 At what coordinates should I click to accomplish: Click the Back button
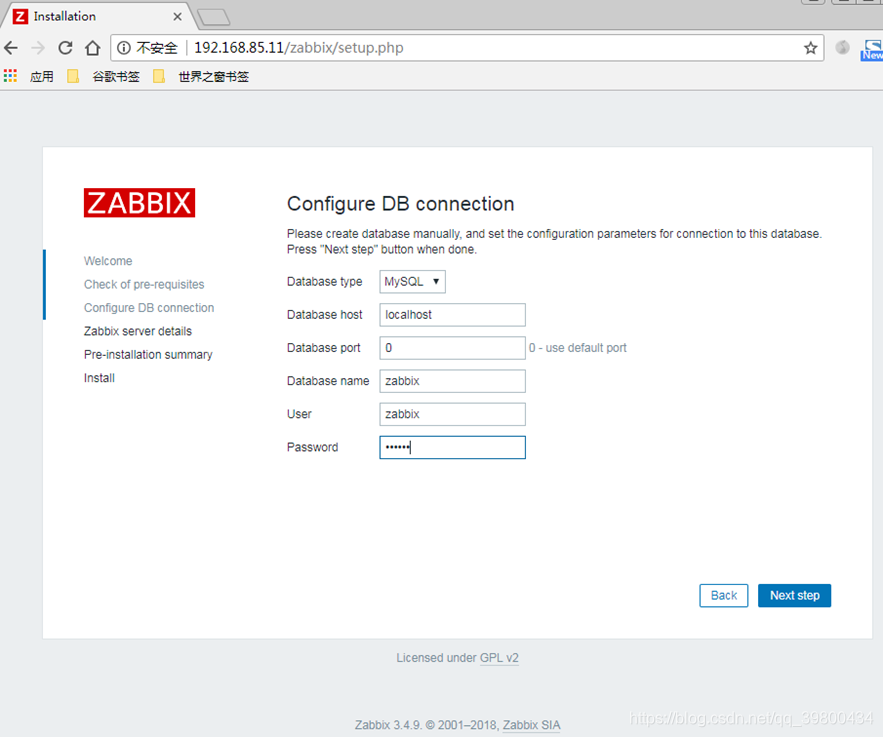(724, 596)
